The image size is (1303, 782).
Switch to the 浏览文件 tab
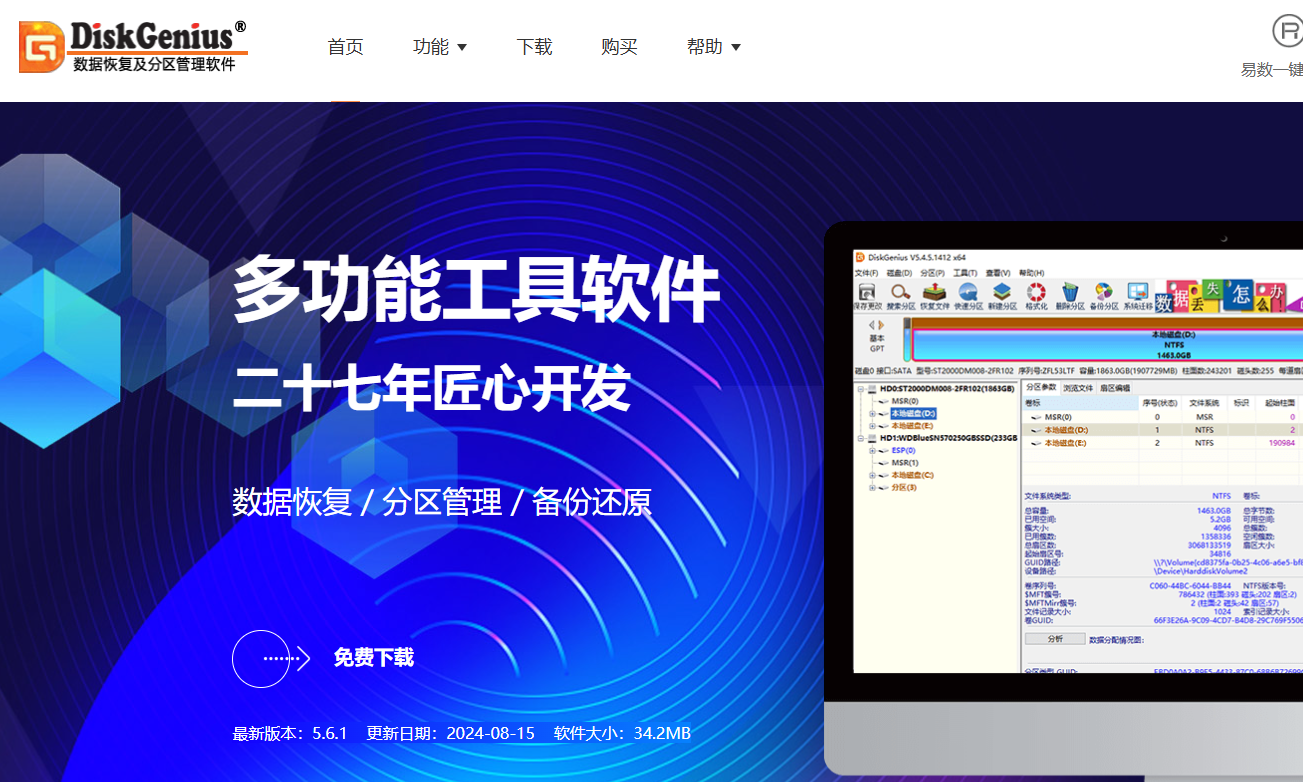click(x=1078, y=388)
